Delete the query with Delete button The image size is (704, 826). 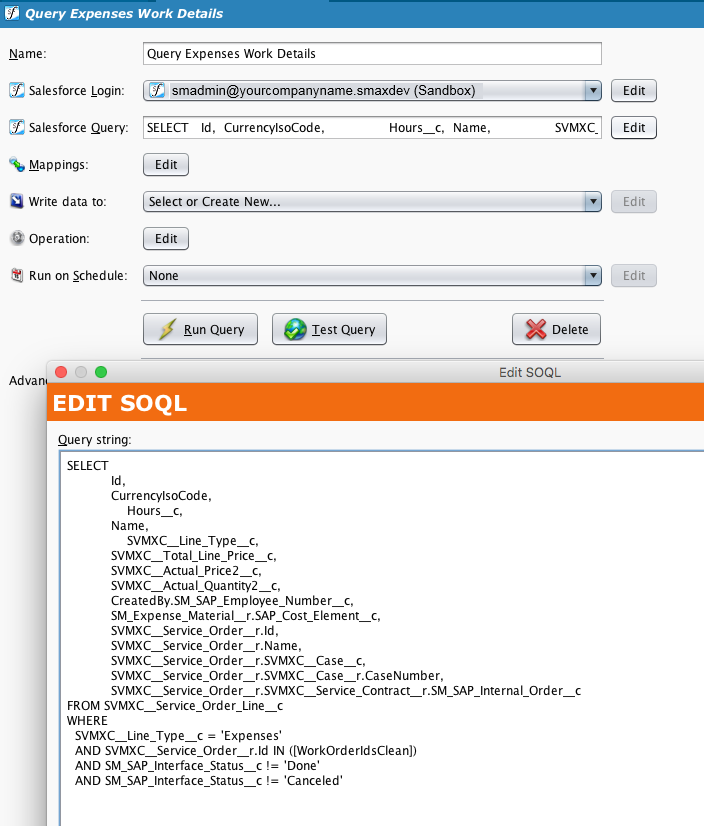click(556, 329)
